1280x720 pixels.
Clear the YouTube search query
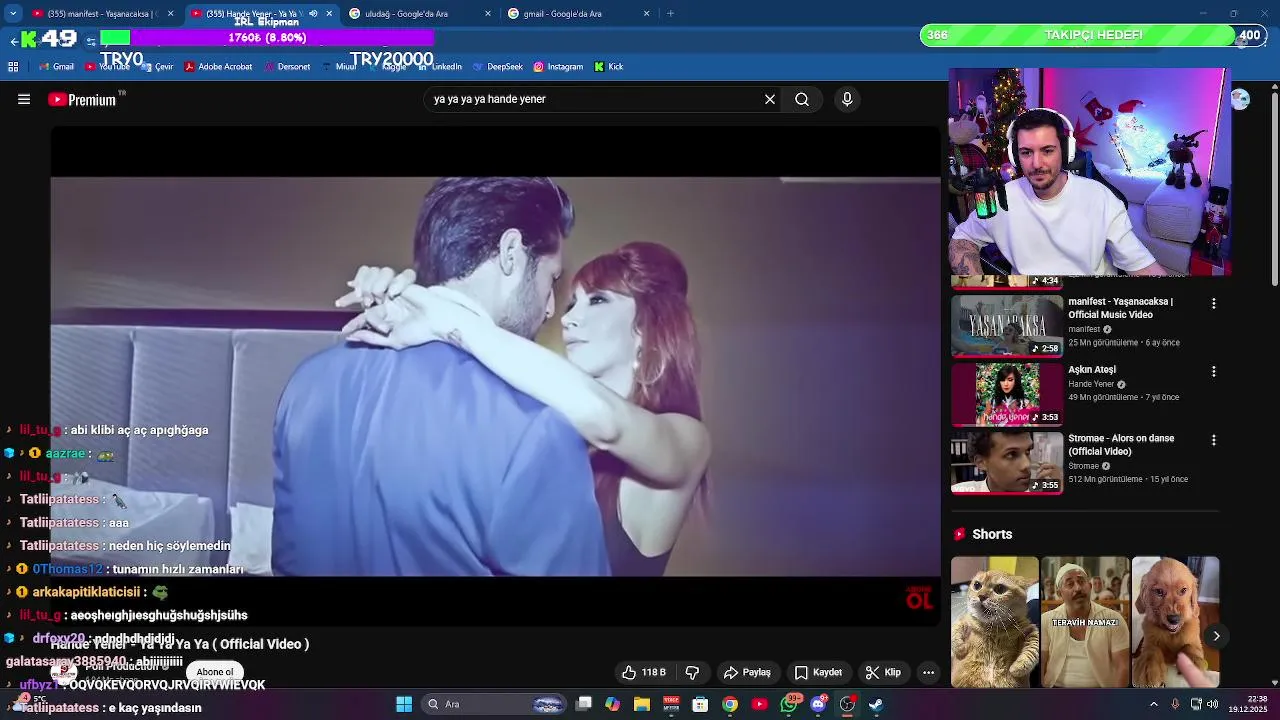click(x=770, y=99)
